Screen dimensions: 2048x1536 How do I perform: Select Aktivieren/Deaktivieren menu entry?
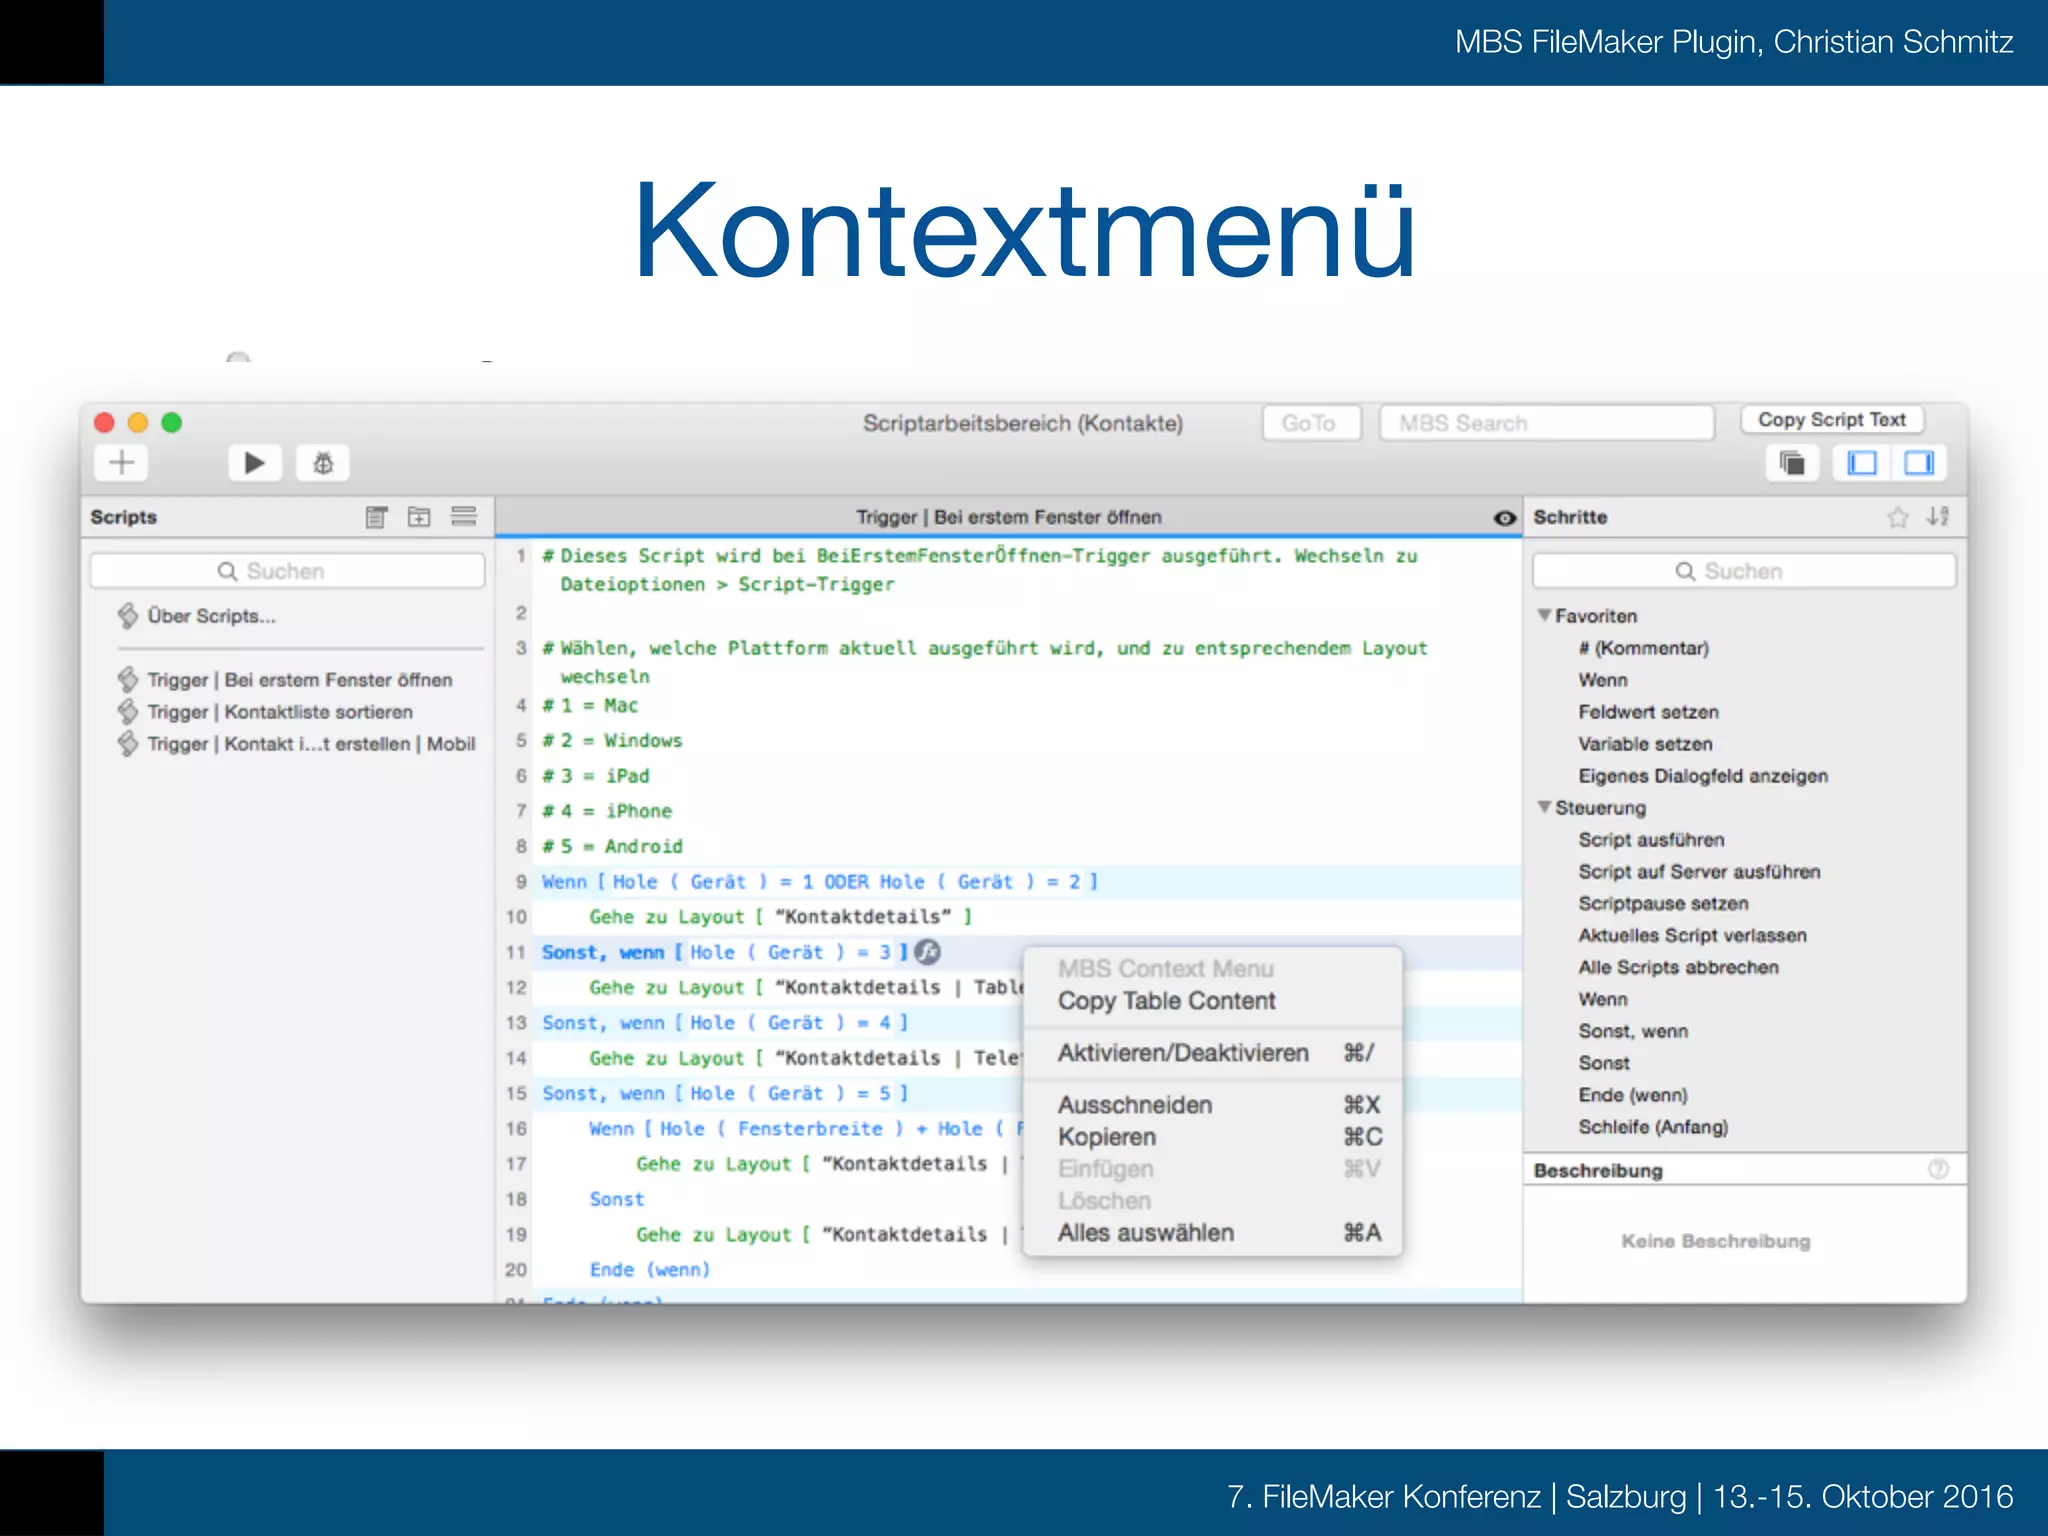[x=1212, y=1053]
